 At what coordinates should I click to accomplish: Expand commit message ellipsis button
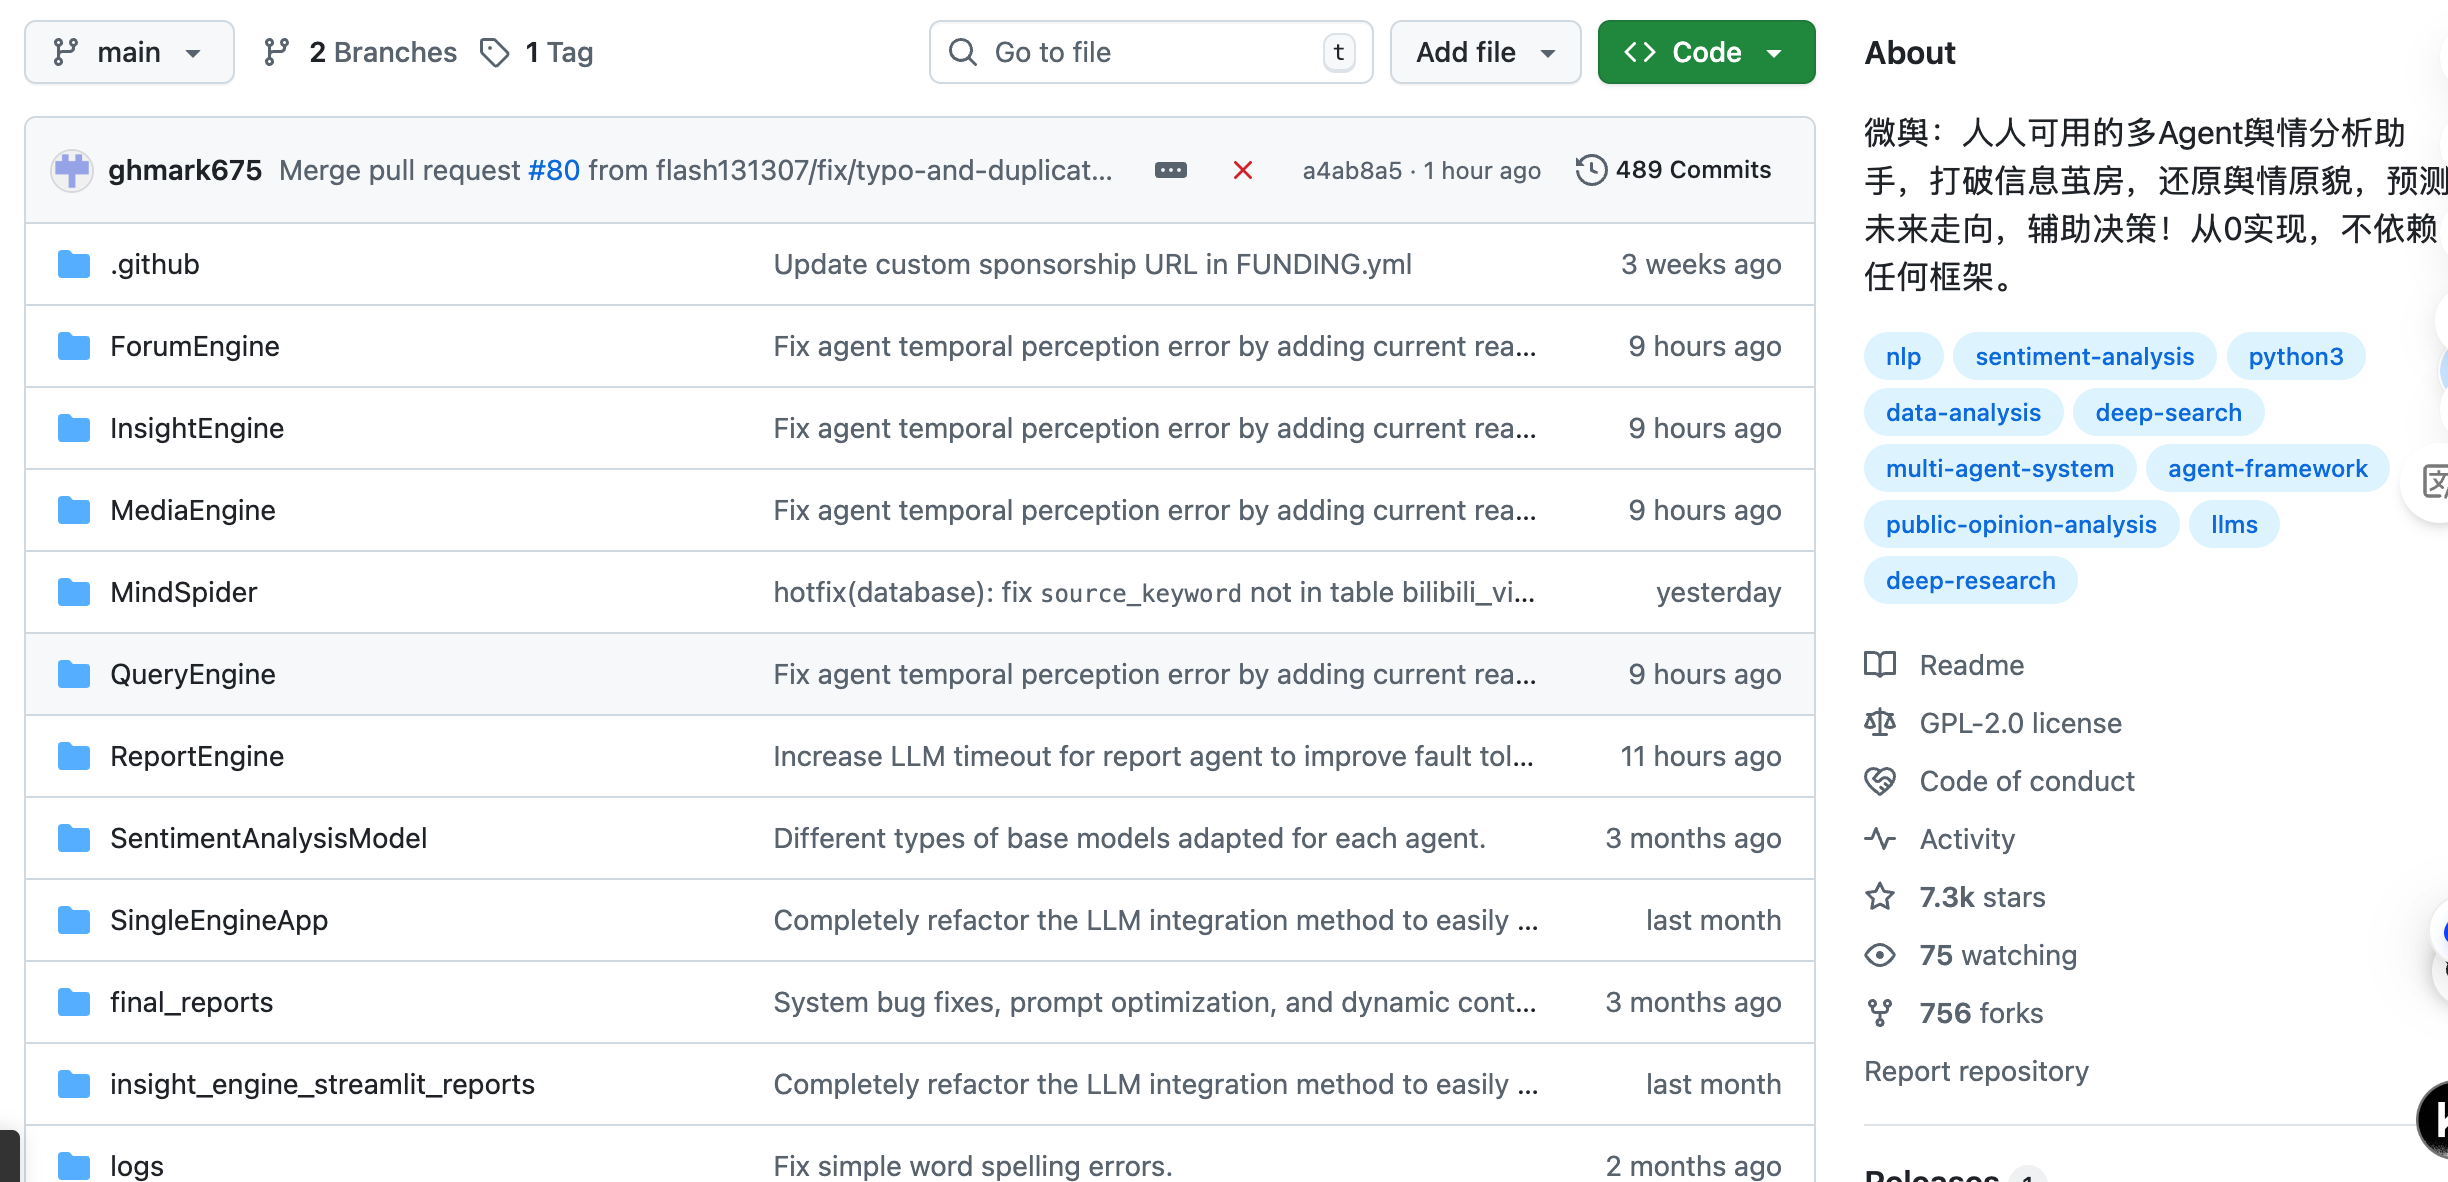point(1170,171)
